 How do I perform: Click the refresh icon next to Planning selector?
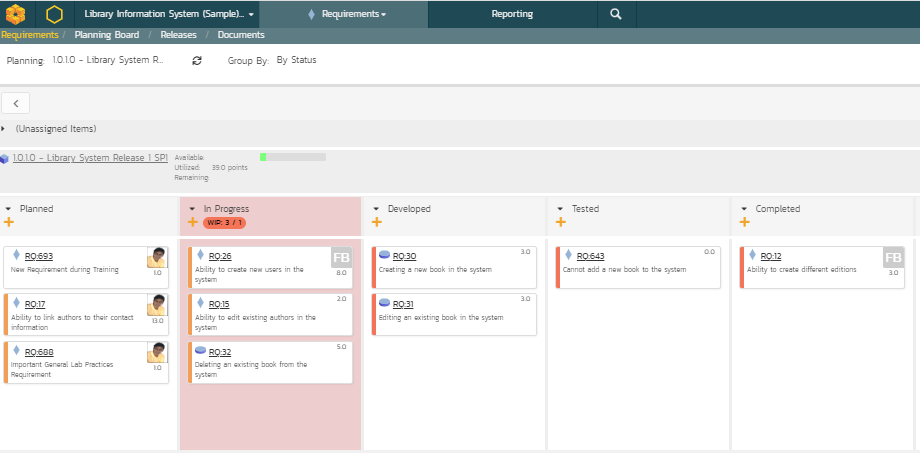(x=197, y=61)
